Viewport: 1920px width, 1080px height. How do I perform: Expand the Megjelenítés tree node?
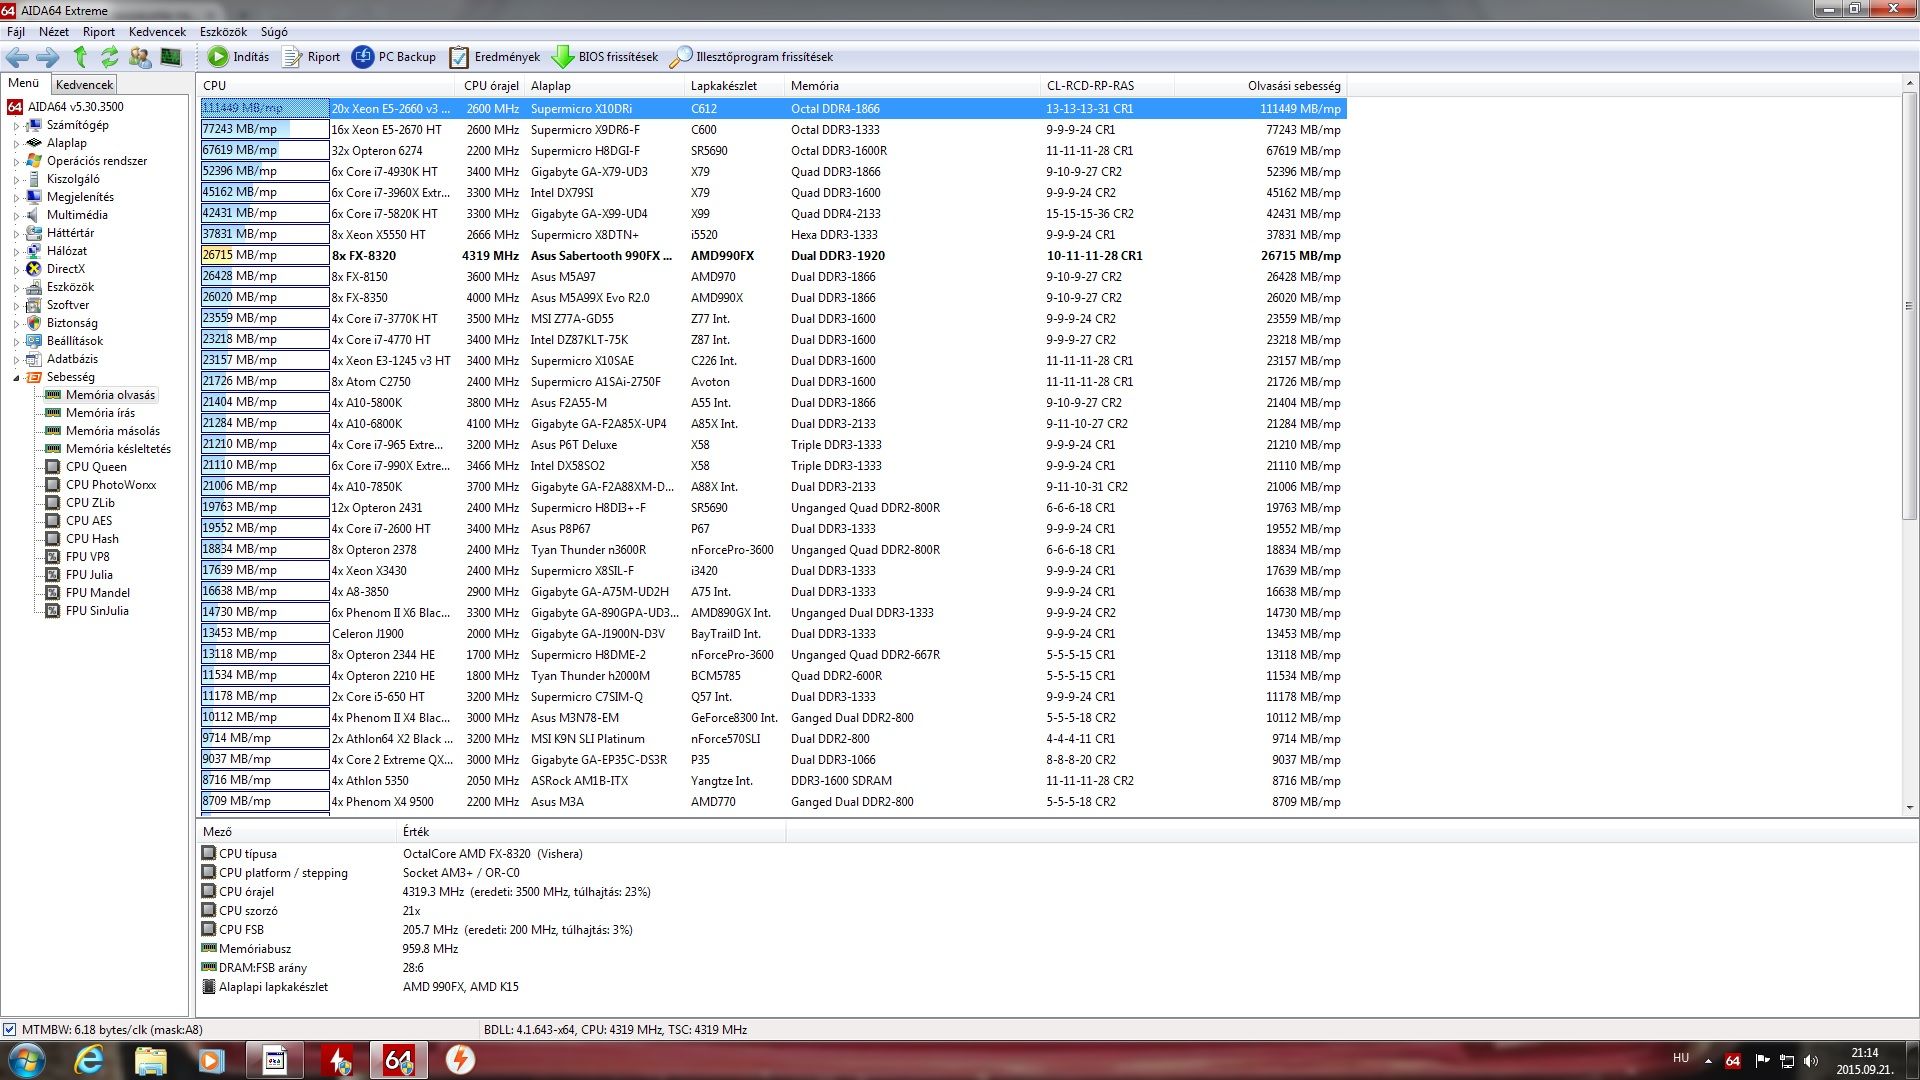point(16,198)
